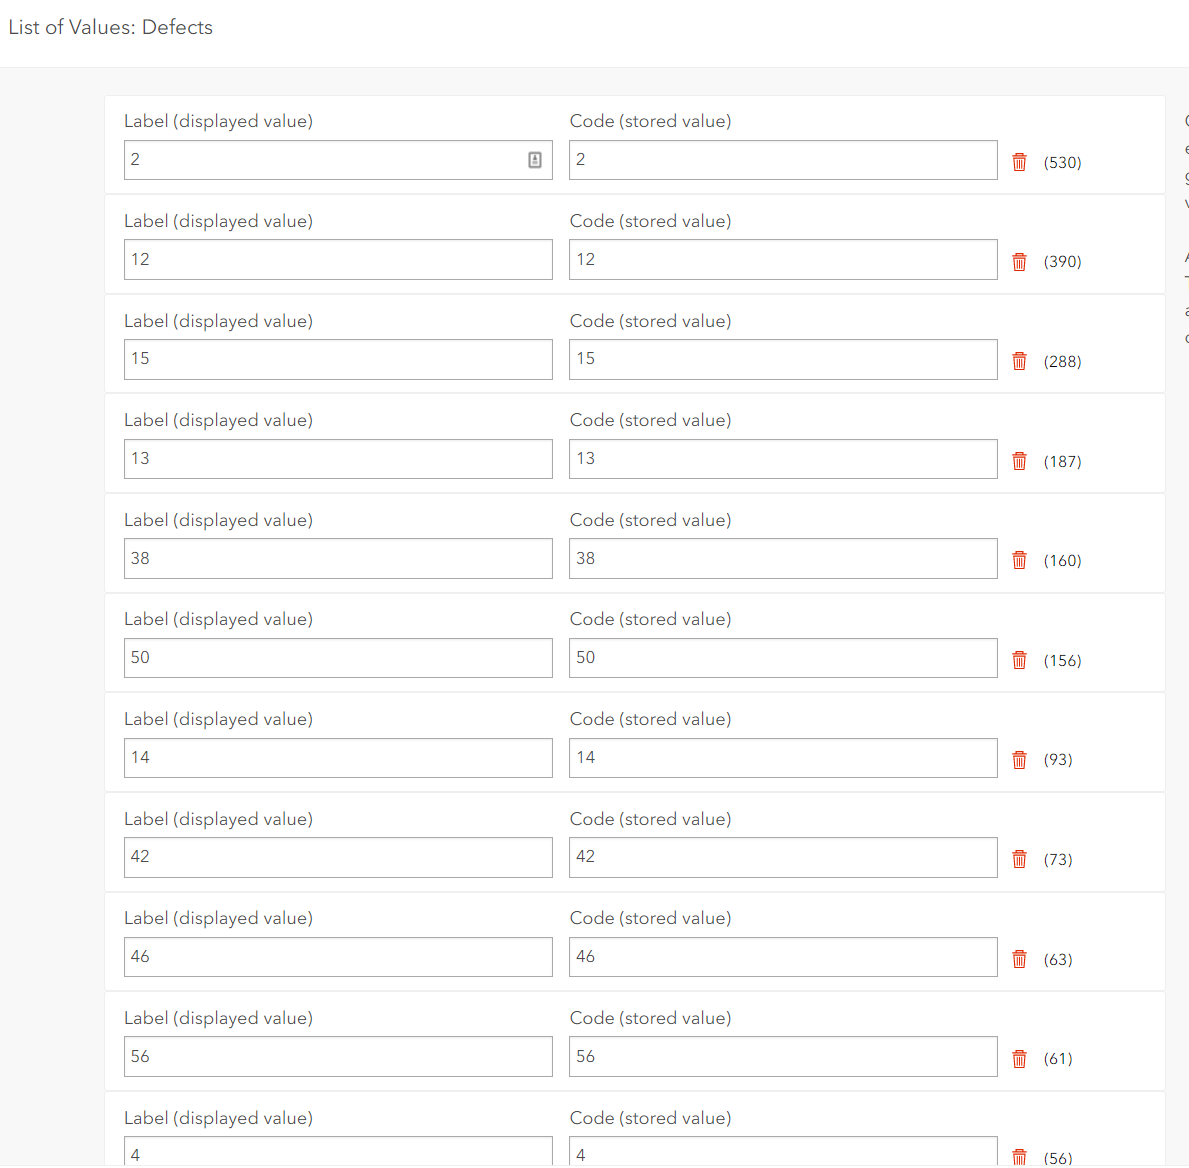The image size is (1189, 1168).
Task: Delete the row labeled 14
Action: tap(1019, 759)
